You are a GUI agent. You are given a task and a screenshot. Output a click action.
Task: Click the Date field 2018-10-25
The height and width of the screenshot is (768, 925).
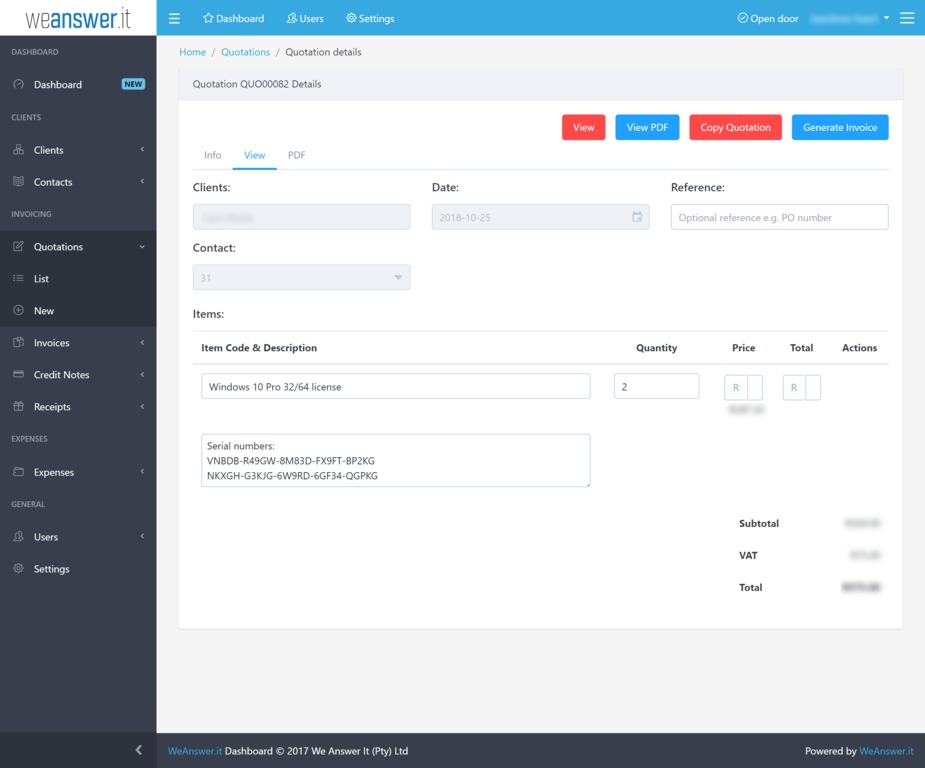[540, 217]
